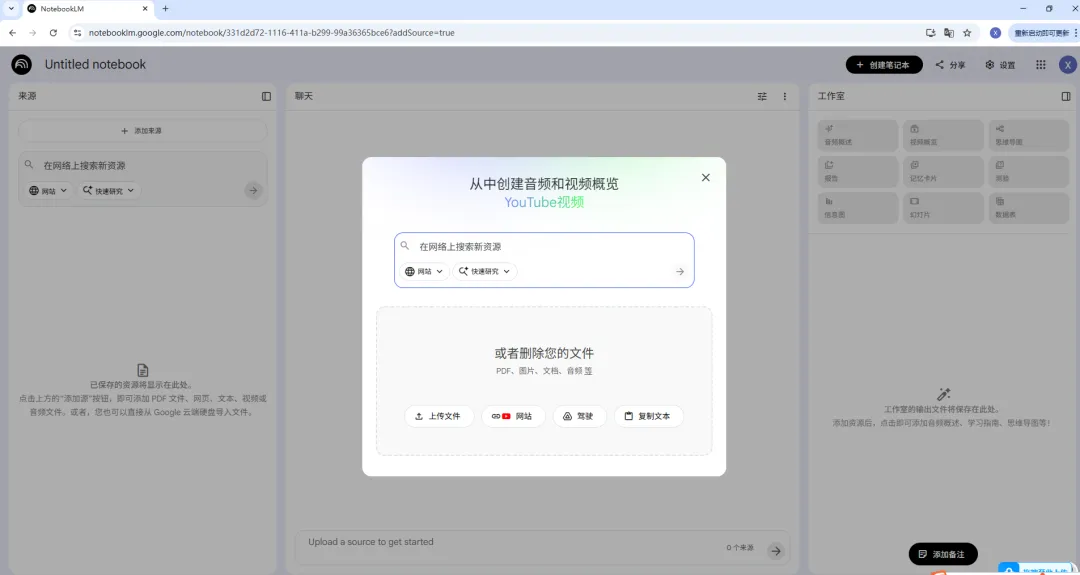Viewport: 1080px width, 575px height.
Task: Click the 创建笔记本 create notebook button
Action: 884,65
